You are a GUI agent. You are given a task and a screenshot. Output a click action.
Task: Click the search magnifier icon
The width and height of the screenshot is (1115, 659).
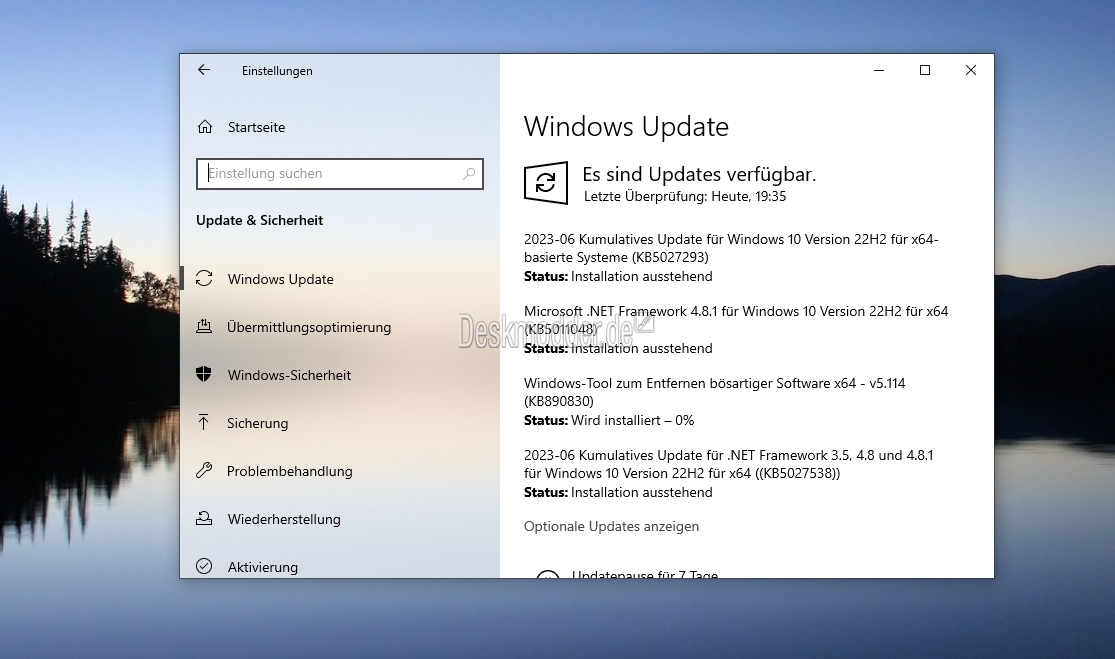469,173
